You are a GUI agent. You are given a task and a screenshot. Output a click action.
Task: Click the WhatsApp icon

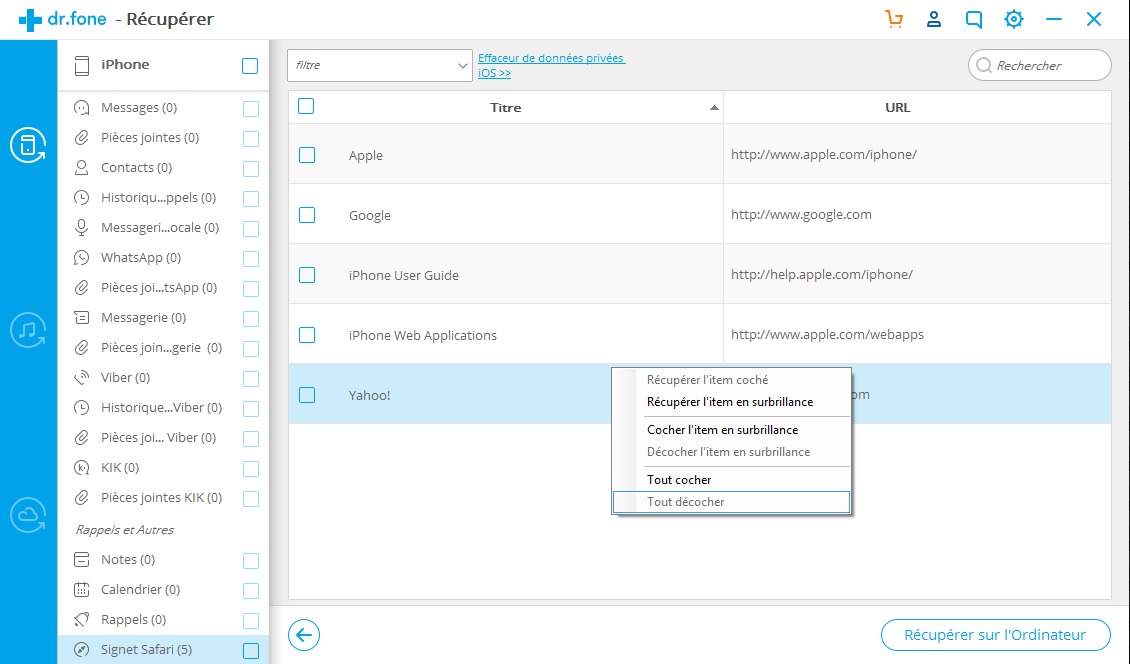click(81, 257)
